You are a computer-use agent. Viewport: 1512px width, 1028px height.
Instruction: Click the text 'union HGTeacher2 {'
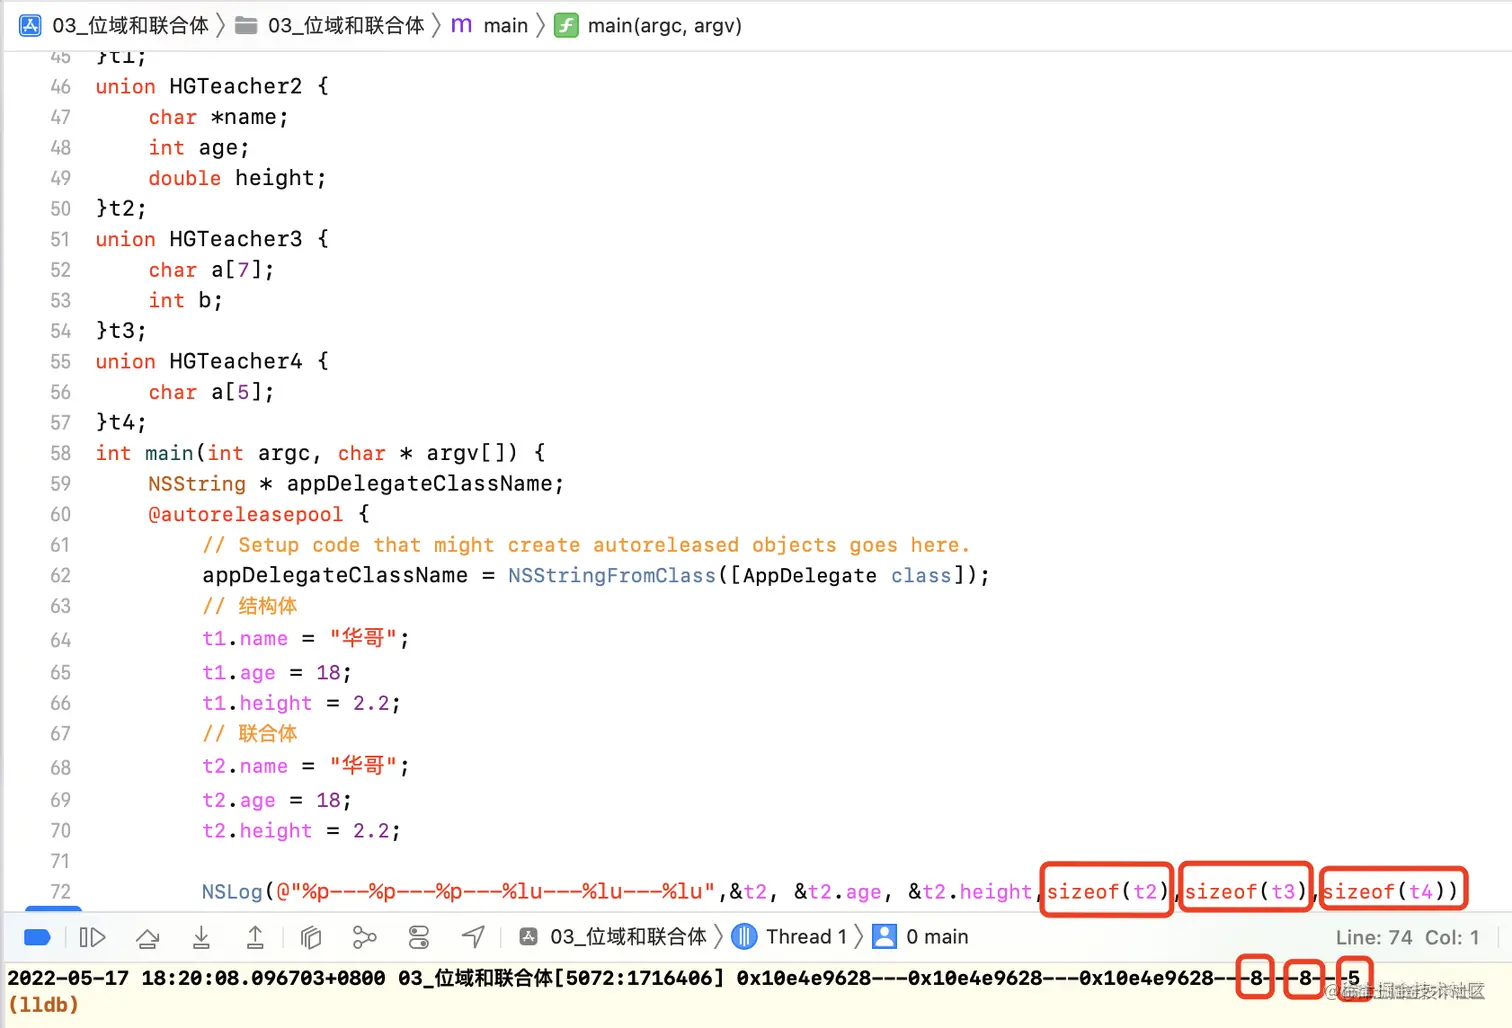click(212, 86)
